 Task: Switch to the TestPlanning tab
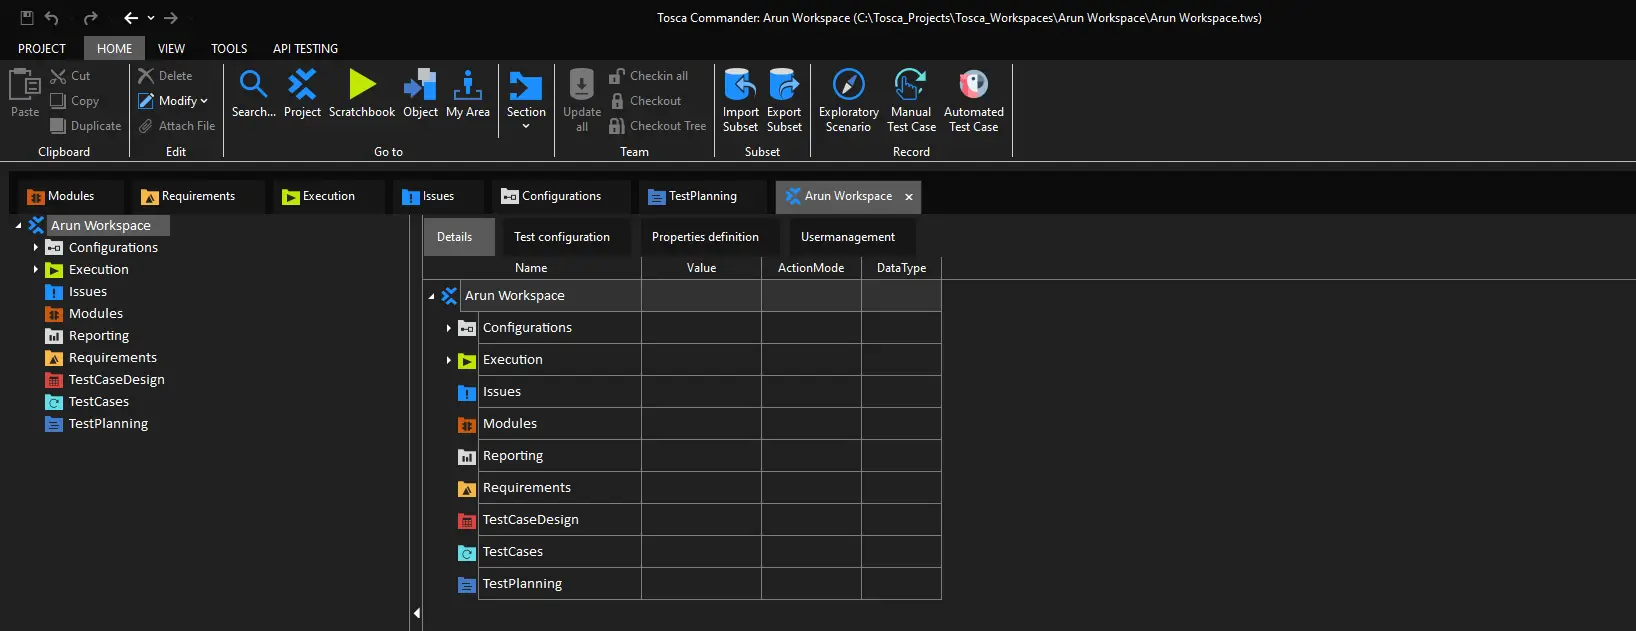pyautogui.click(x=702, y=196)
